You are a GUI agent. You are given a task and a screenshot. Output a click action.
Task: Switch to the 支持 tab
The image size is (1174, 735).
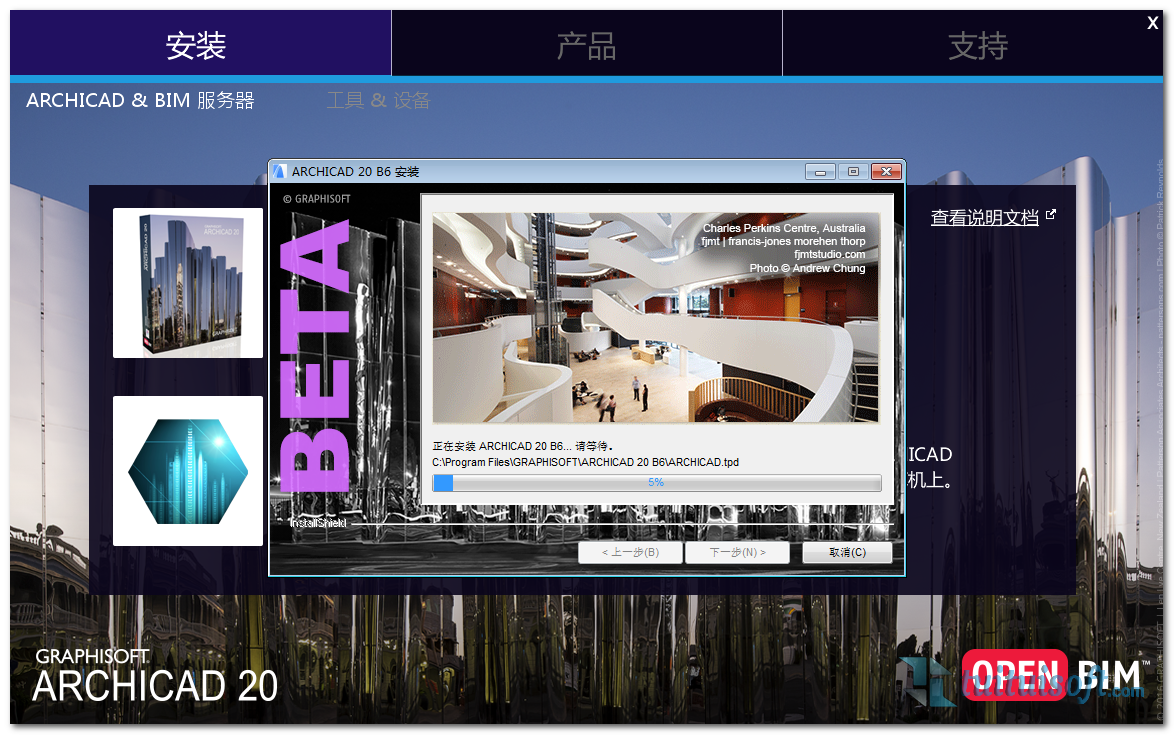[x=973, y=43]
